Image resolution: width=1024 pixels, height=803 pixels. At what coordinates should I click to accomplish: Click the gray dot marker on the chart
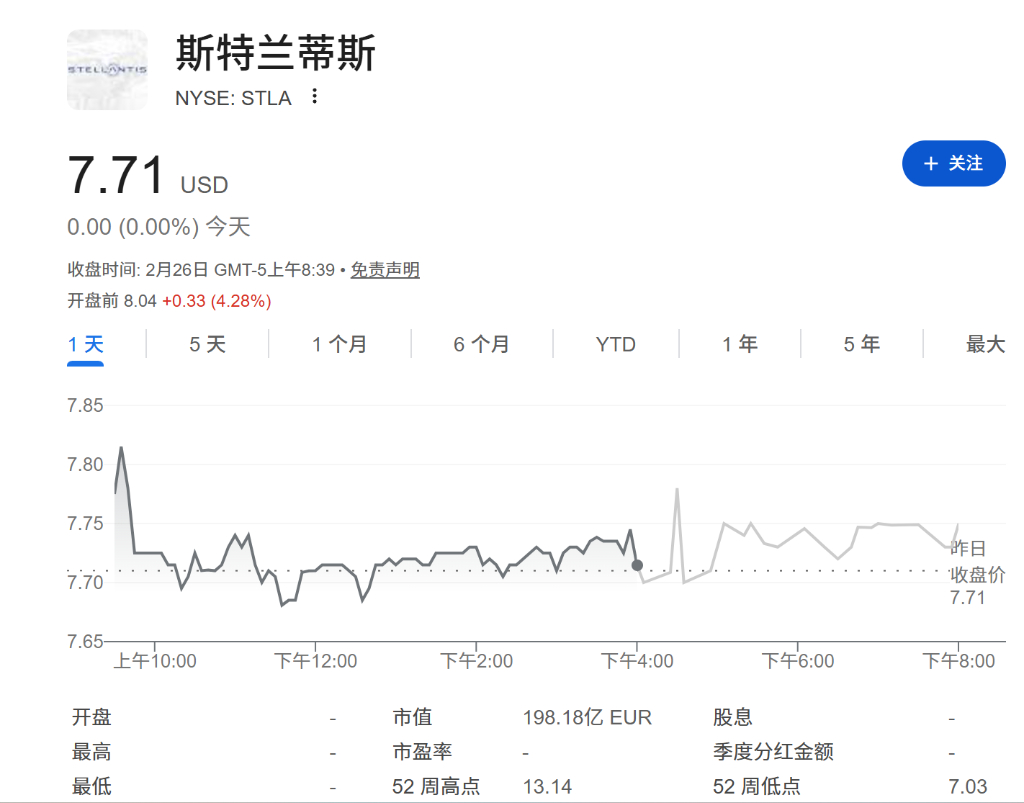(636, 565)
